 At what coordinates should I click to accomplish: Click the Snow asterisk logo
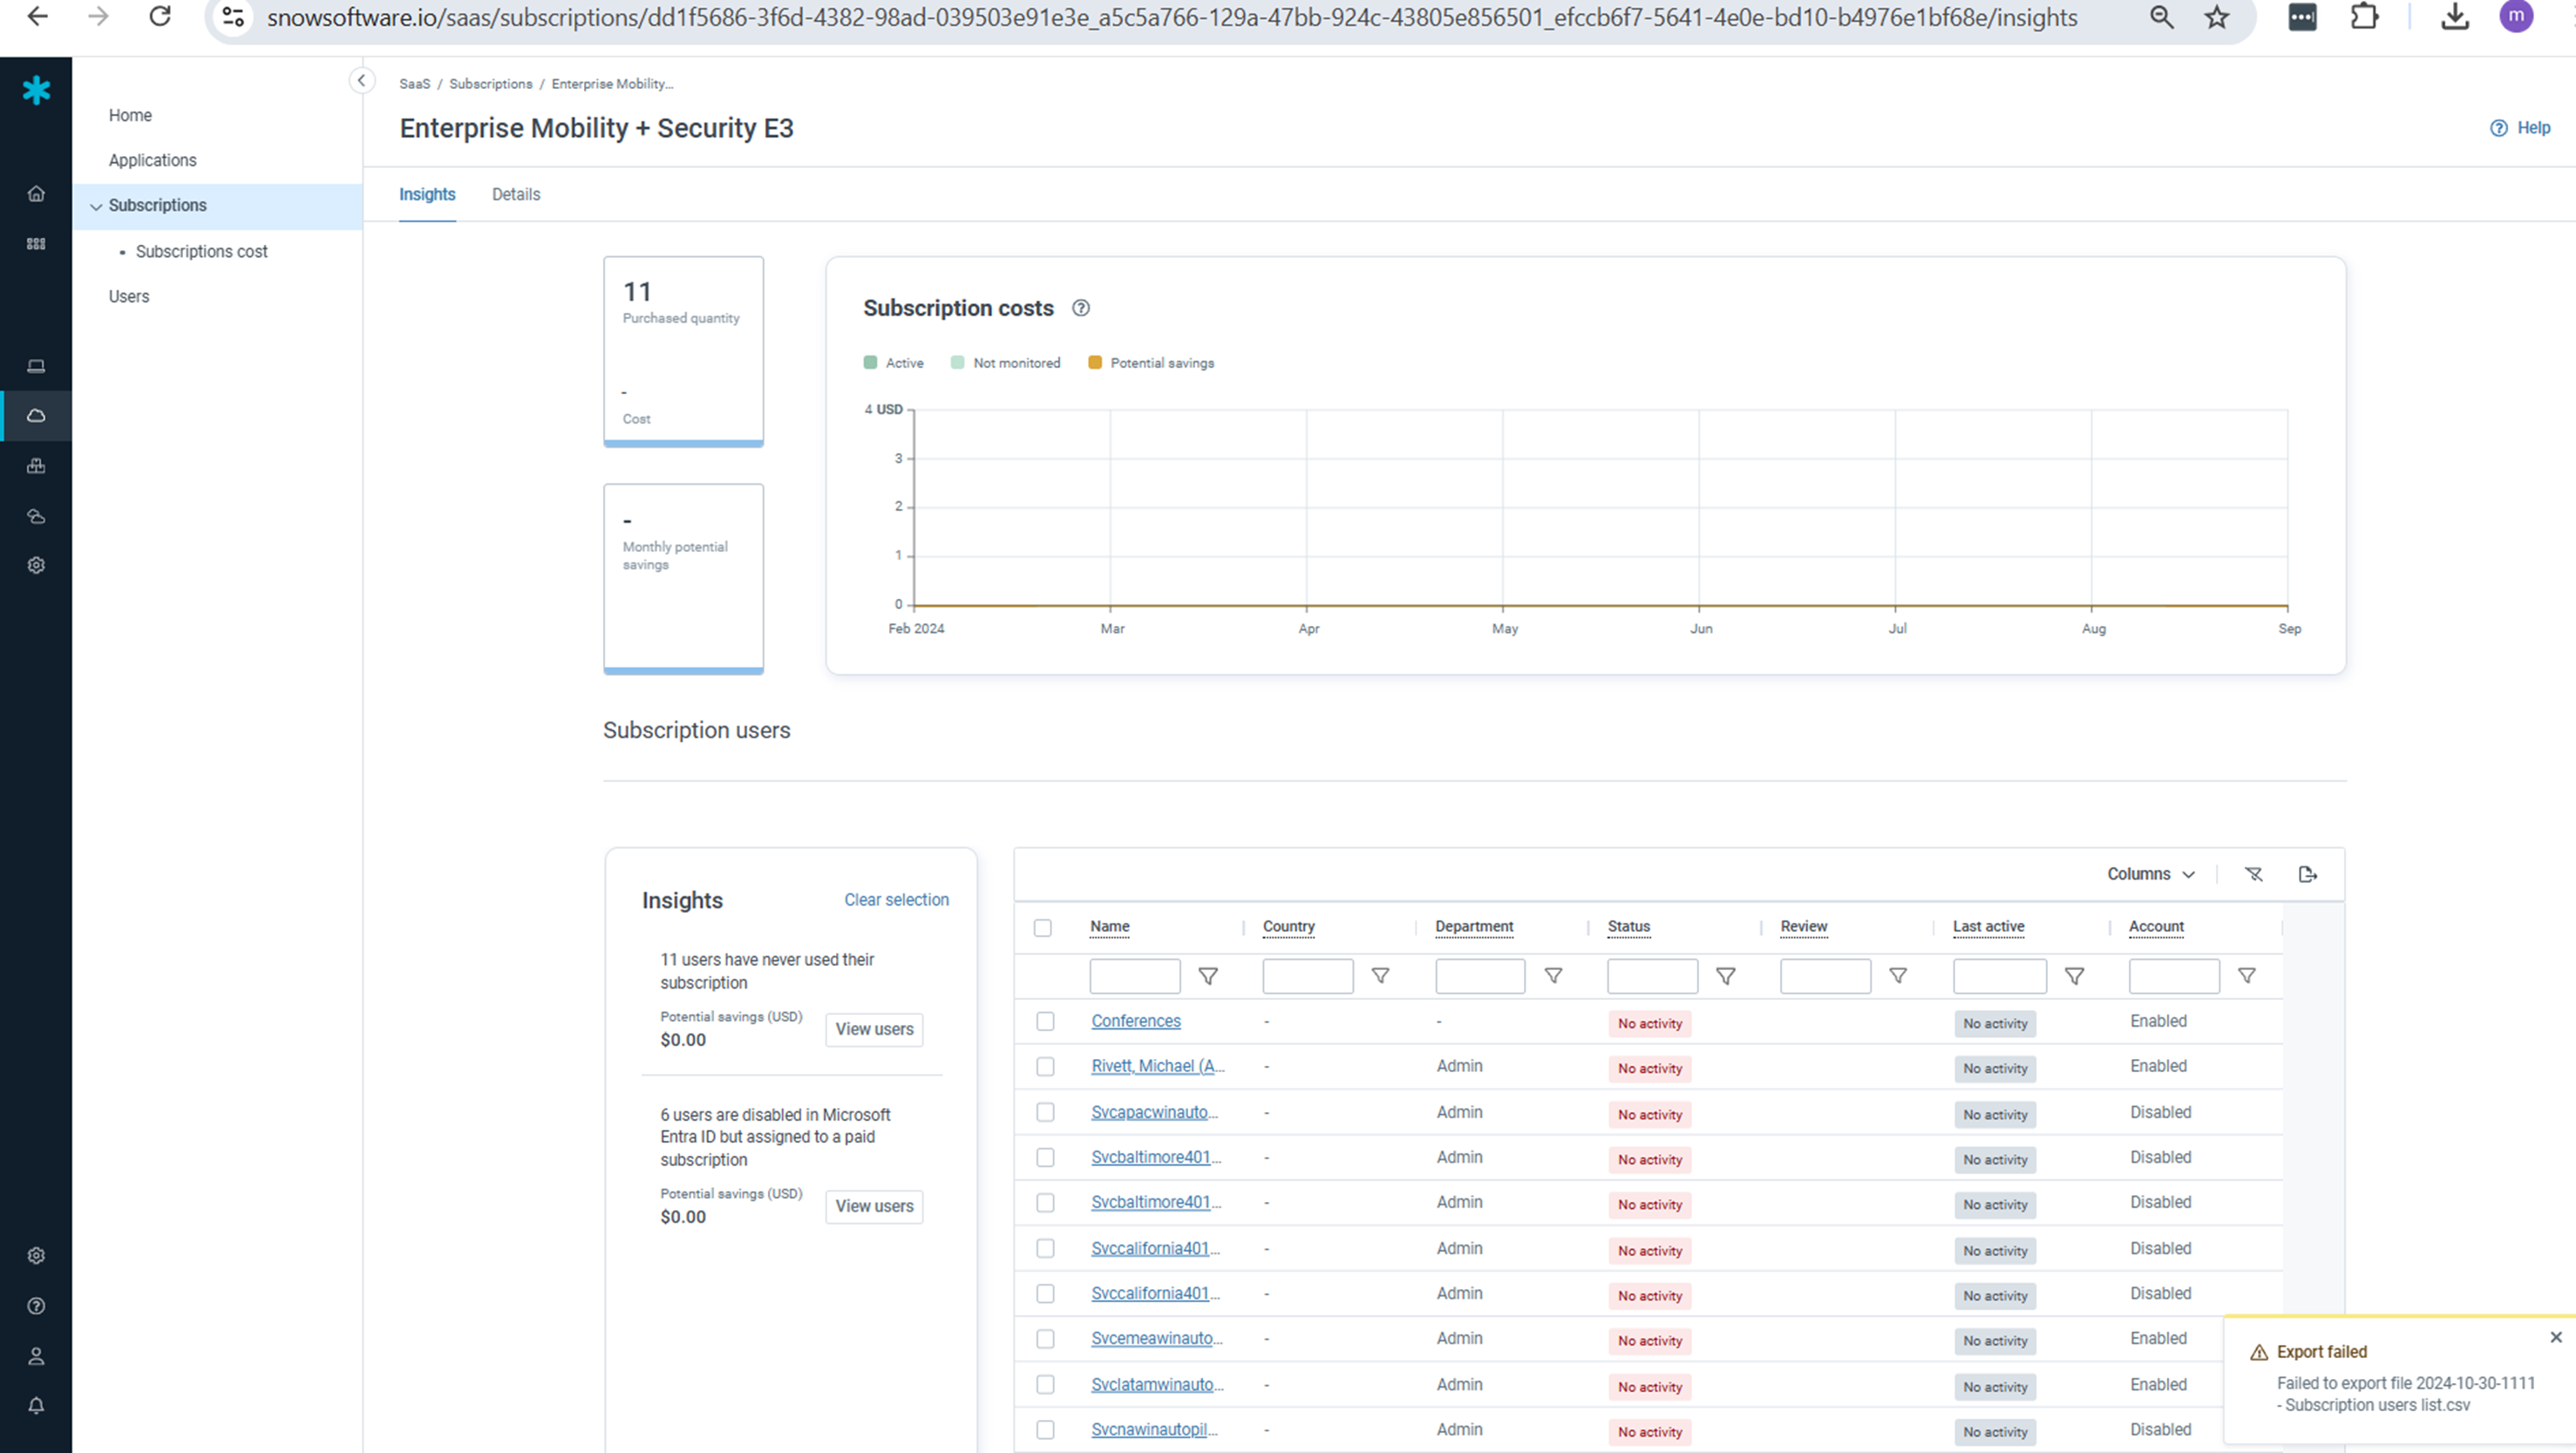36,91
